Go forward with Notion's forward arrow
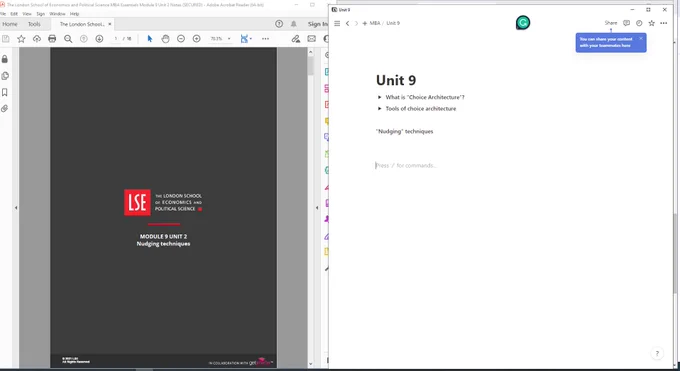 click(356, 23)
